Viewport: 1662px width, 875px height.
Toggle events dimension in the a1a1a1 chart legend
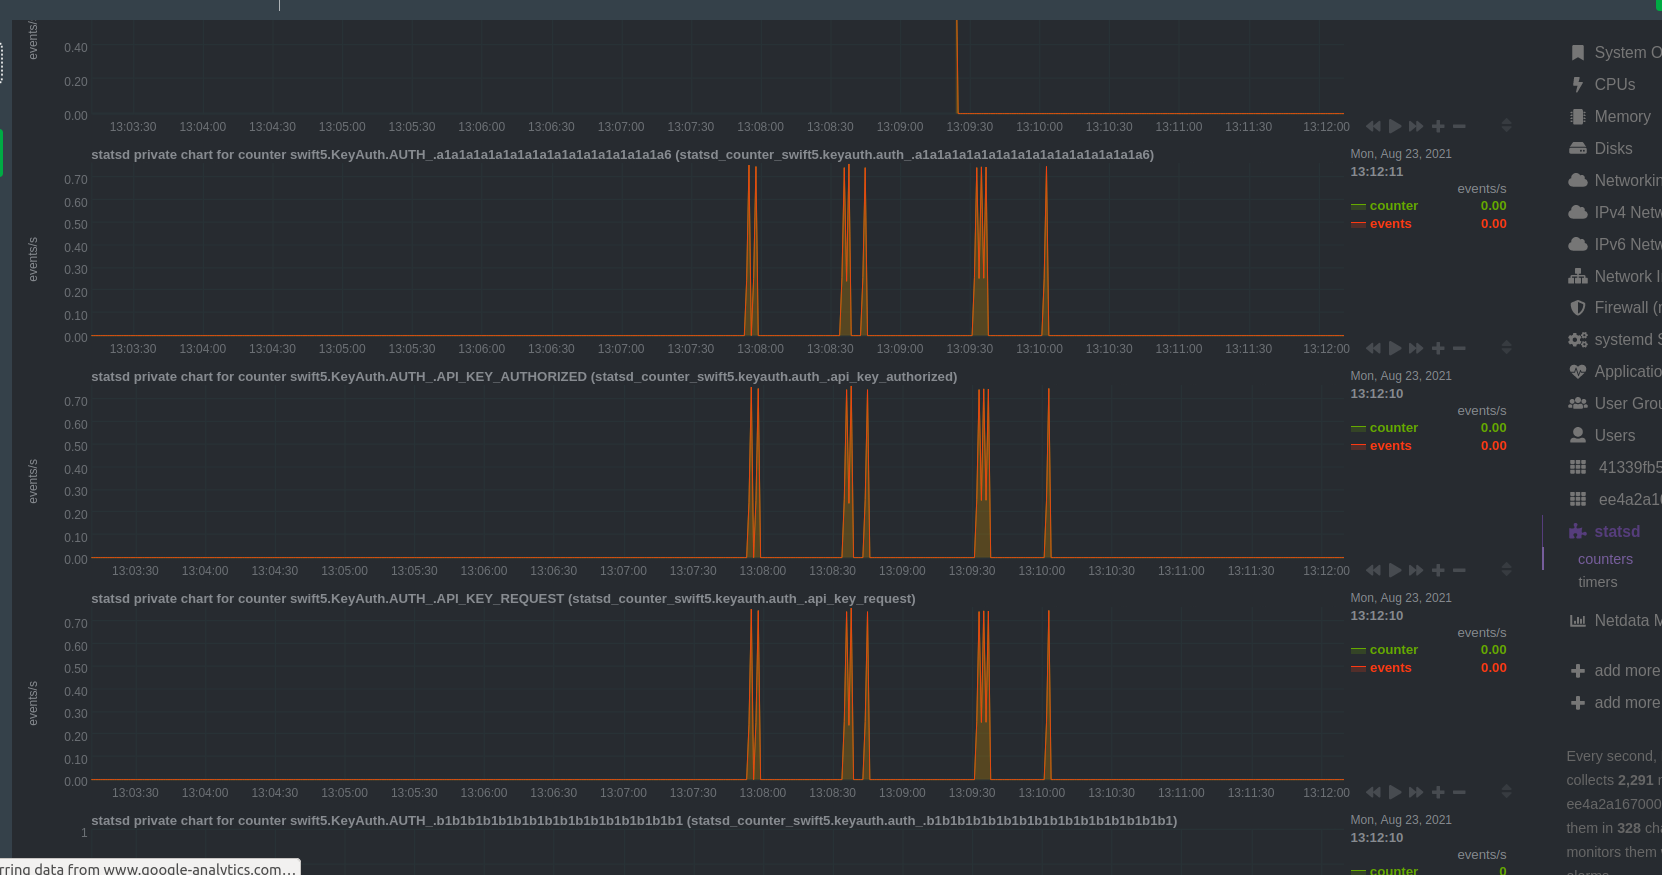pos(1390,224)
